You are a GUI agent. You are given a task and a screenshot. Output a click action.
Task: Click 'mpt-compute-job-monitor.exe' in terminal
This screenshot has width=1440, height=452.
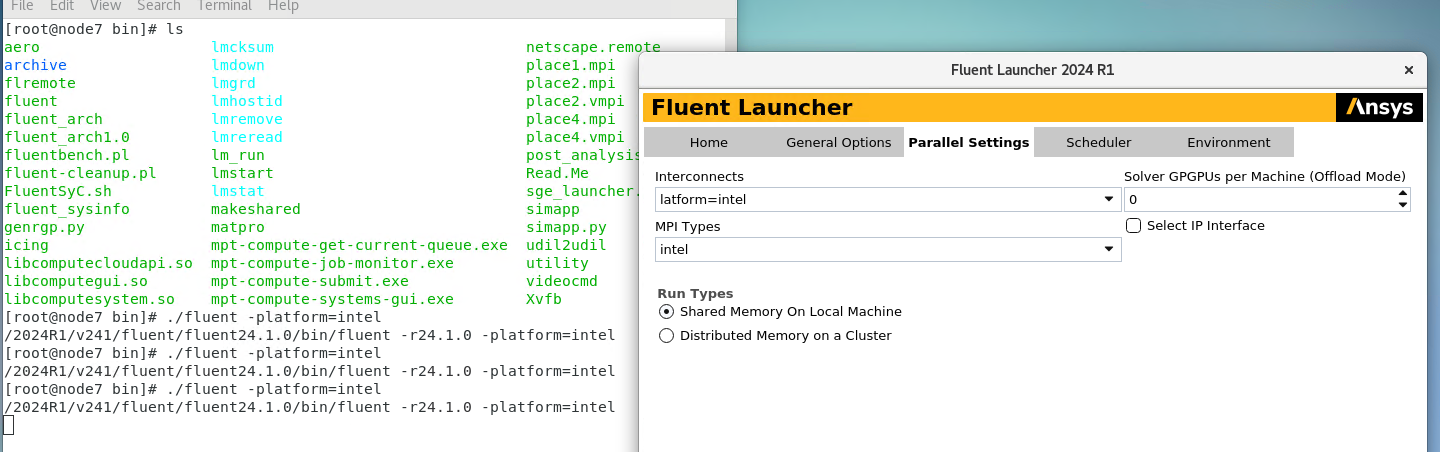pos(333,263)
